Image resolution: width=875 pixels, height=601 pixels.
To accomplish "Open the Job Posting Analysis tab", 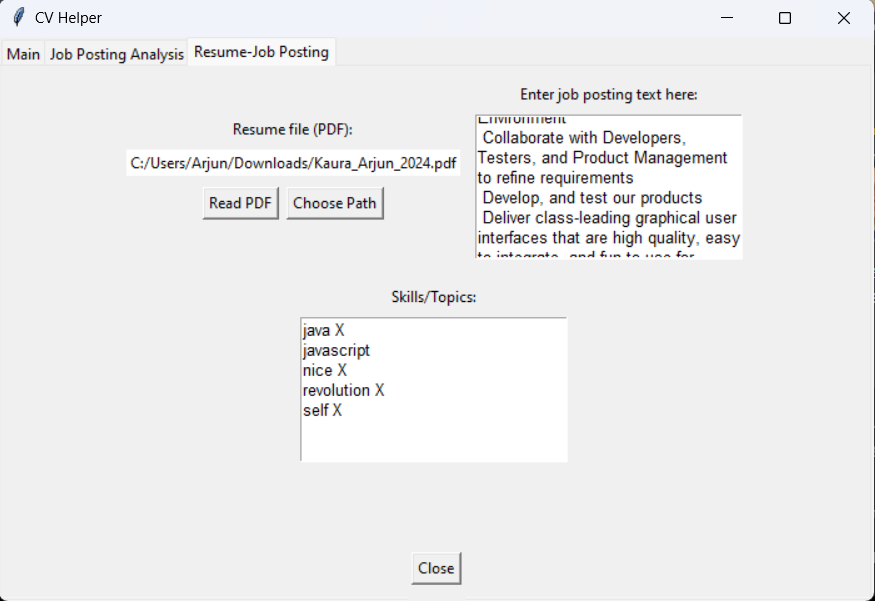I will tap(116, 54).
